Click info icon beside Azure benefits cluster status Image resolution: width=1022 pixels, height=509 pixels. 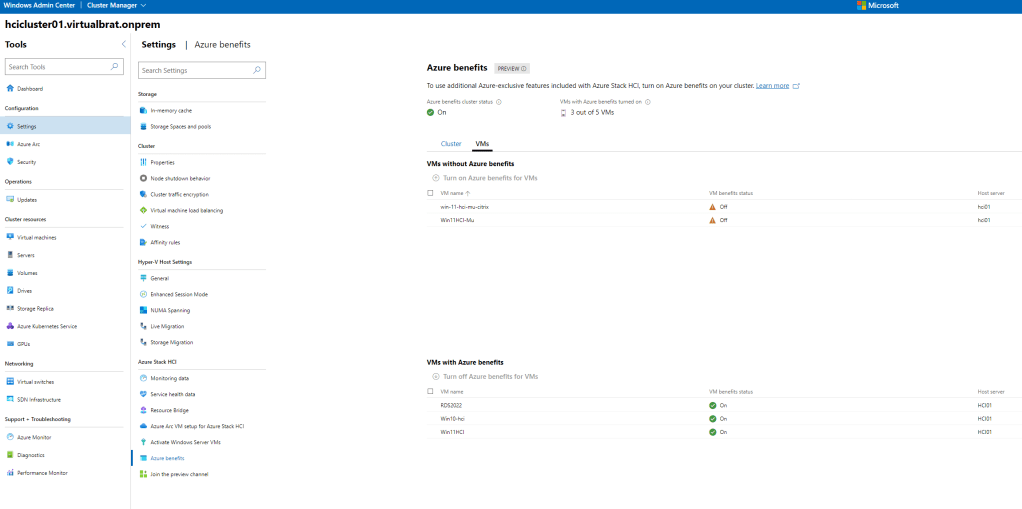coord(499,101)
